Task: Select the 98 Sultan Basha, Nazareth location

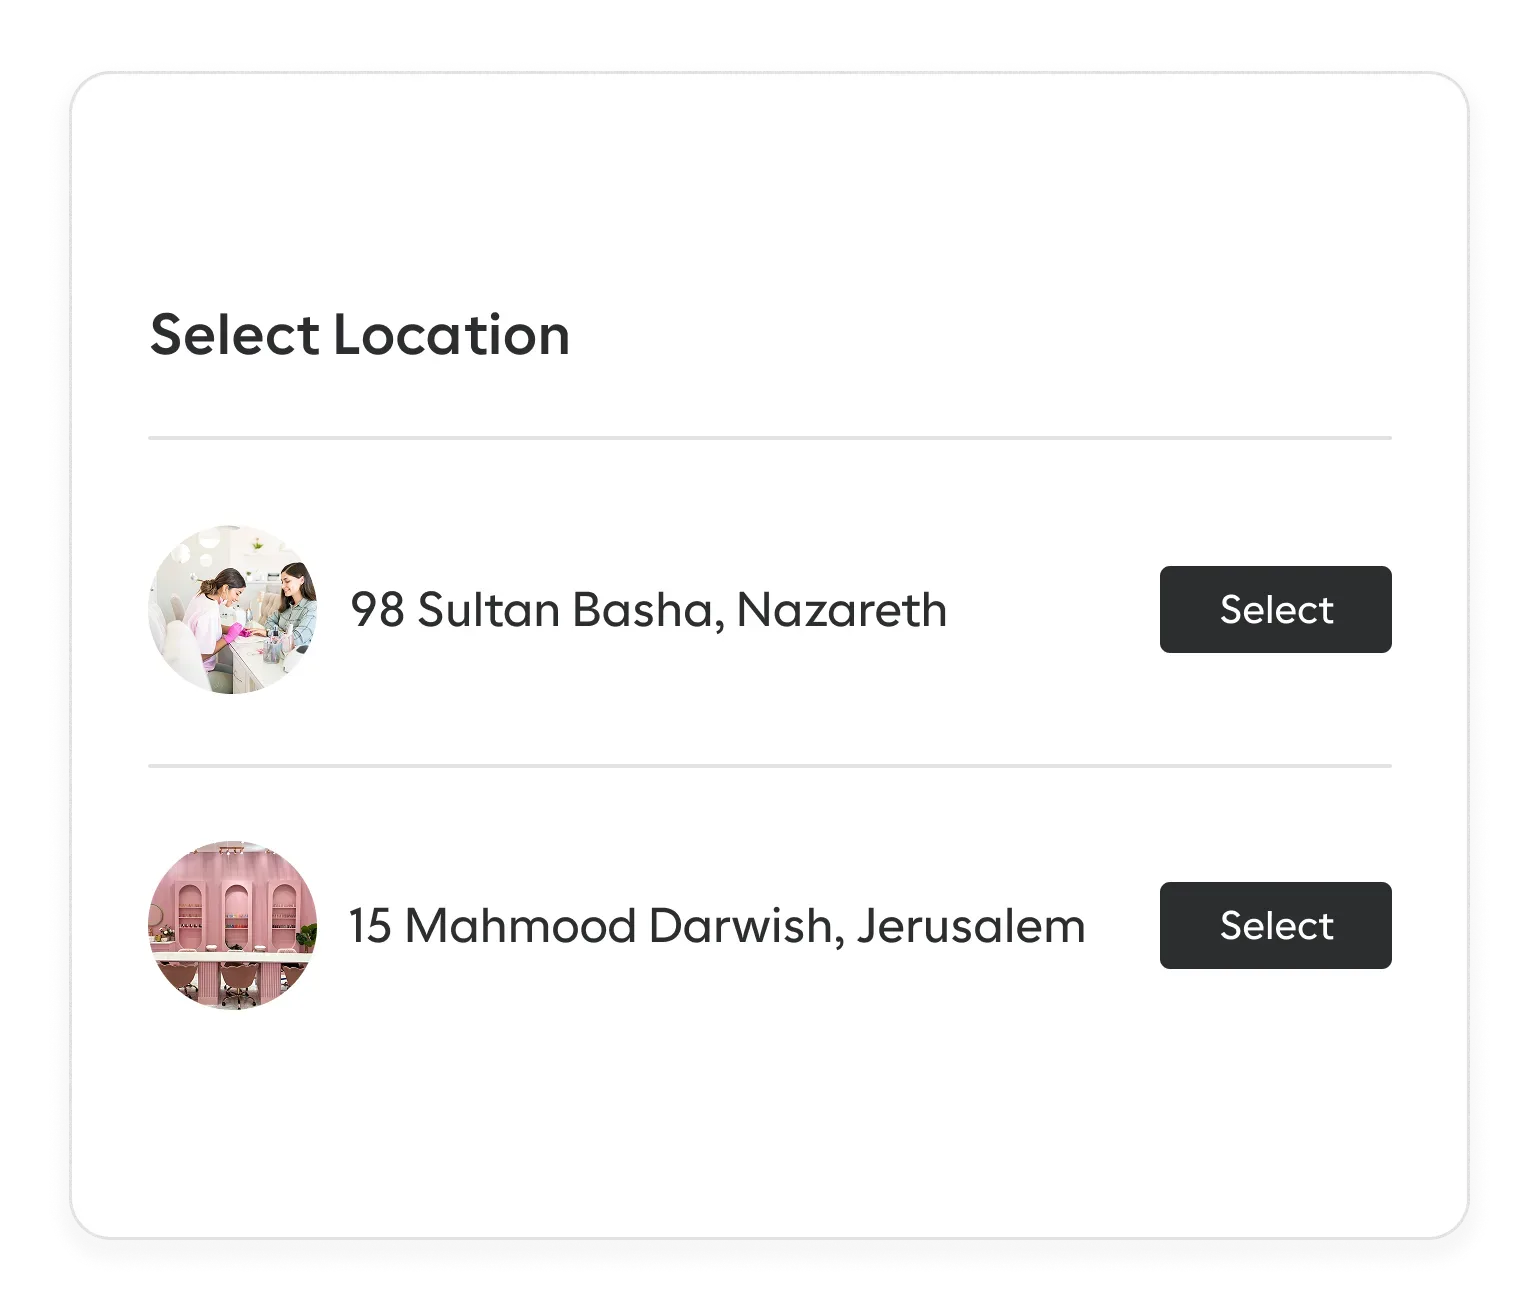Action: [1274, 609]
